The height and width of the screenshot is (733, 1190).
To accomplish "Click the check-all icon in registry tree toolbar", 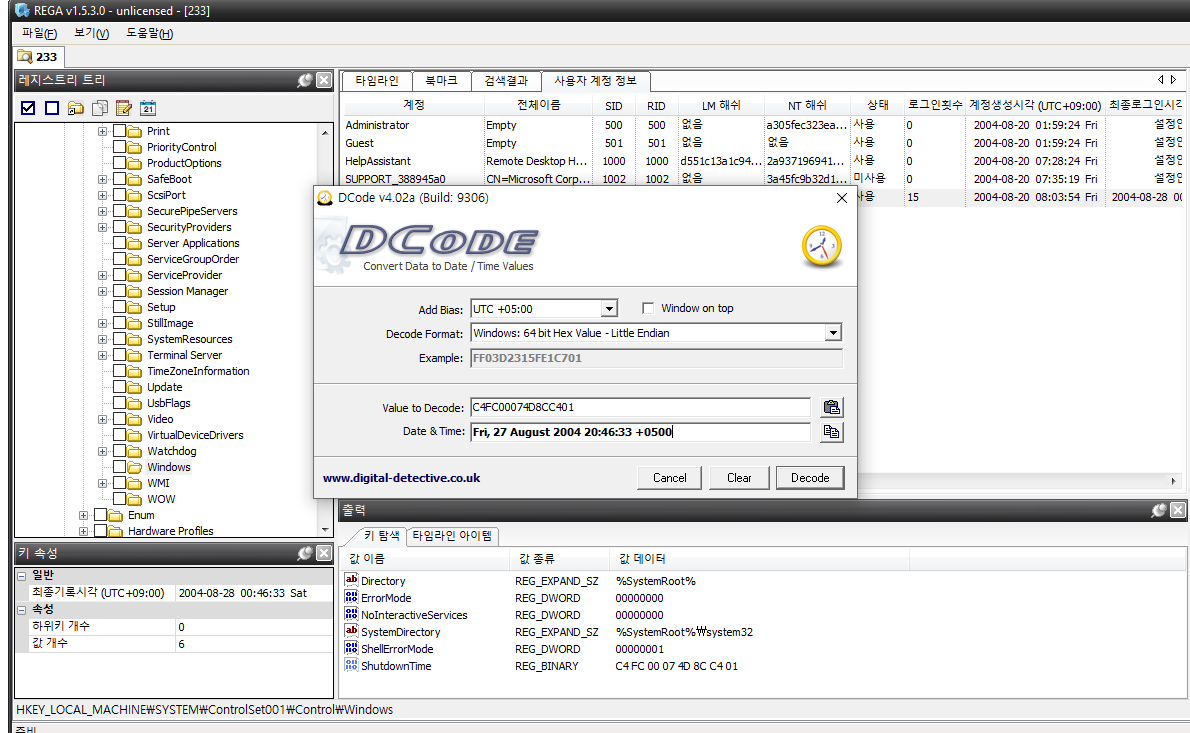I will [x=28, y=108].
